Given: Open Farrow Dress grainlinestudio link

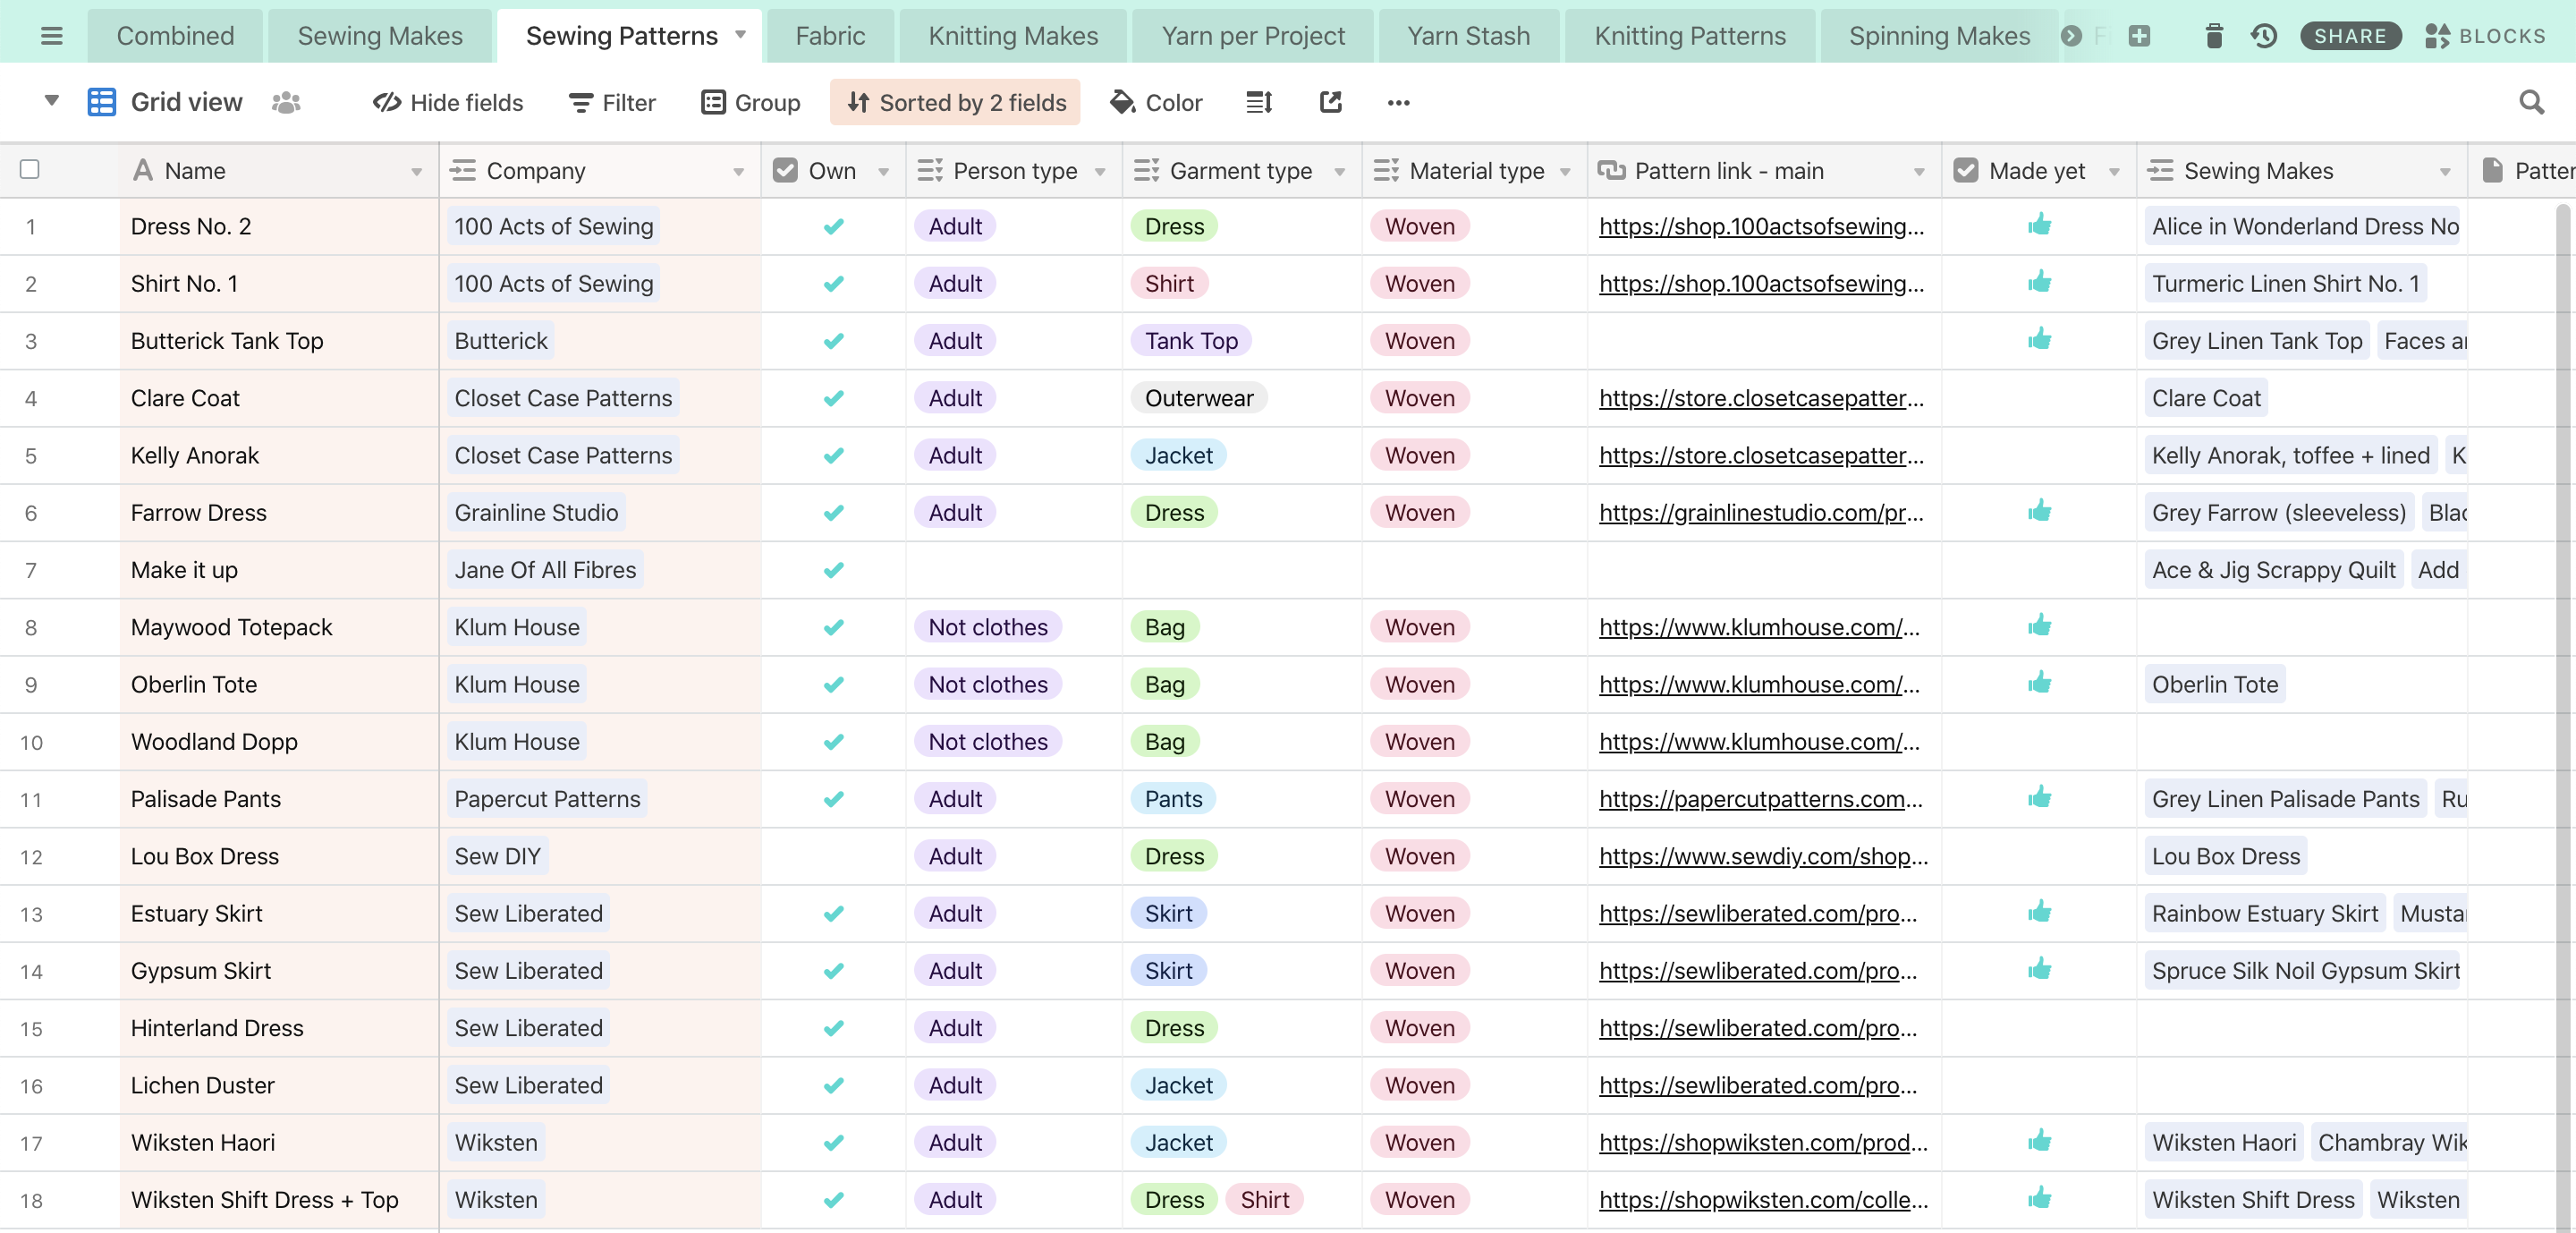Looking at the screenshot, I should point(1761,513).
